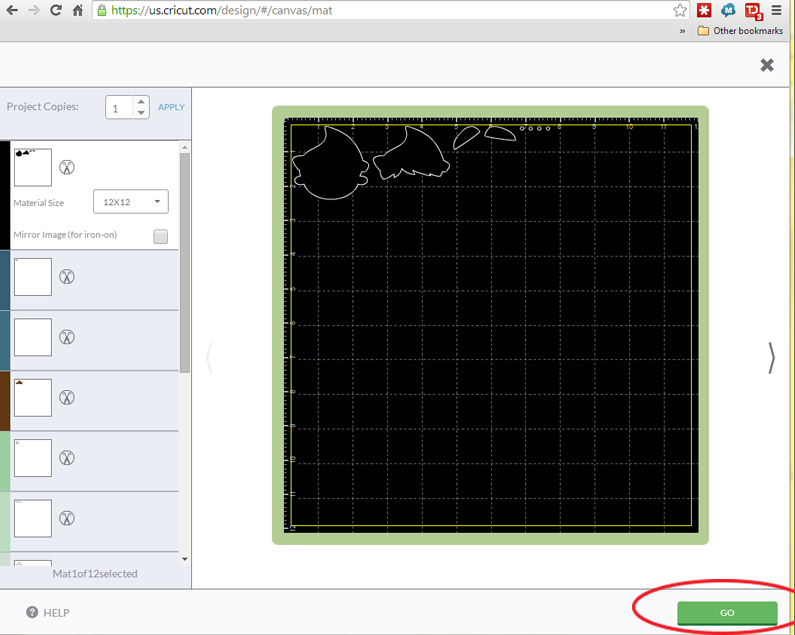
Task: Expand hidden bookmarks with double chevron
Action: (x=682, y=31)
